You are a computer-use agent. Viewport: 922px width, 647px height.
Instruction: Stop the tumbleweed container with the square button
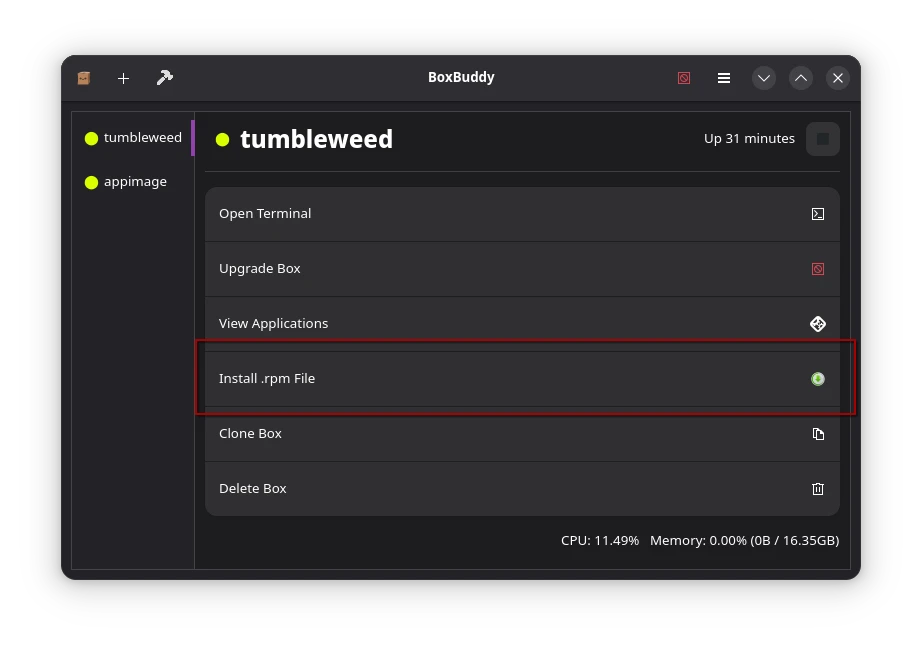pyautogui.click(x=822, y=138)
